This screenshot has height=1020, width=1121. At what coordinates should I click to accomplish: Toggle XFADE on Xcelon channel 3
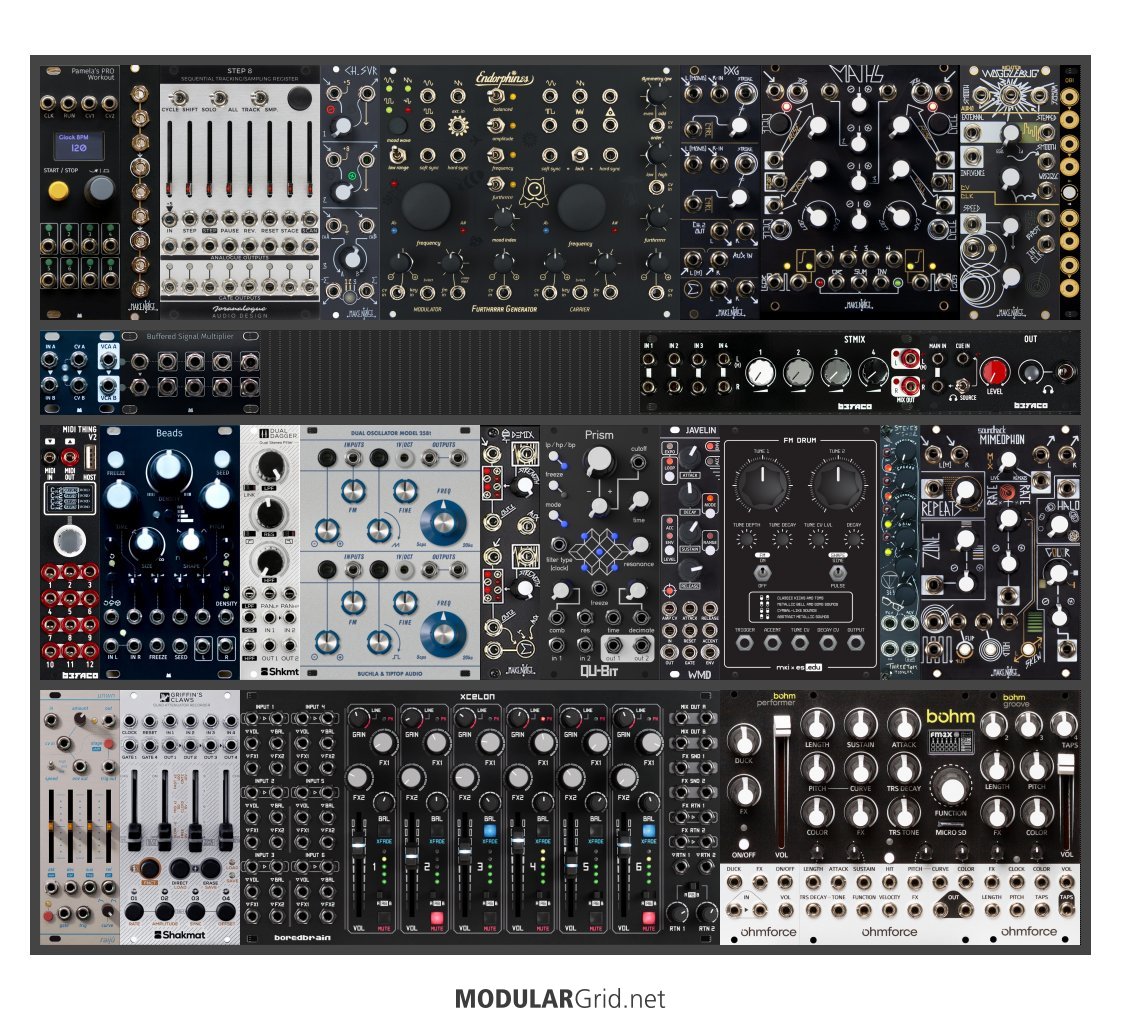490,831
